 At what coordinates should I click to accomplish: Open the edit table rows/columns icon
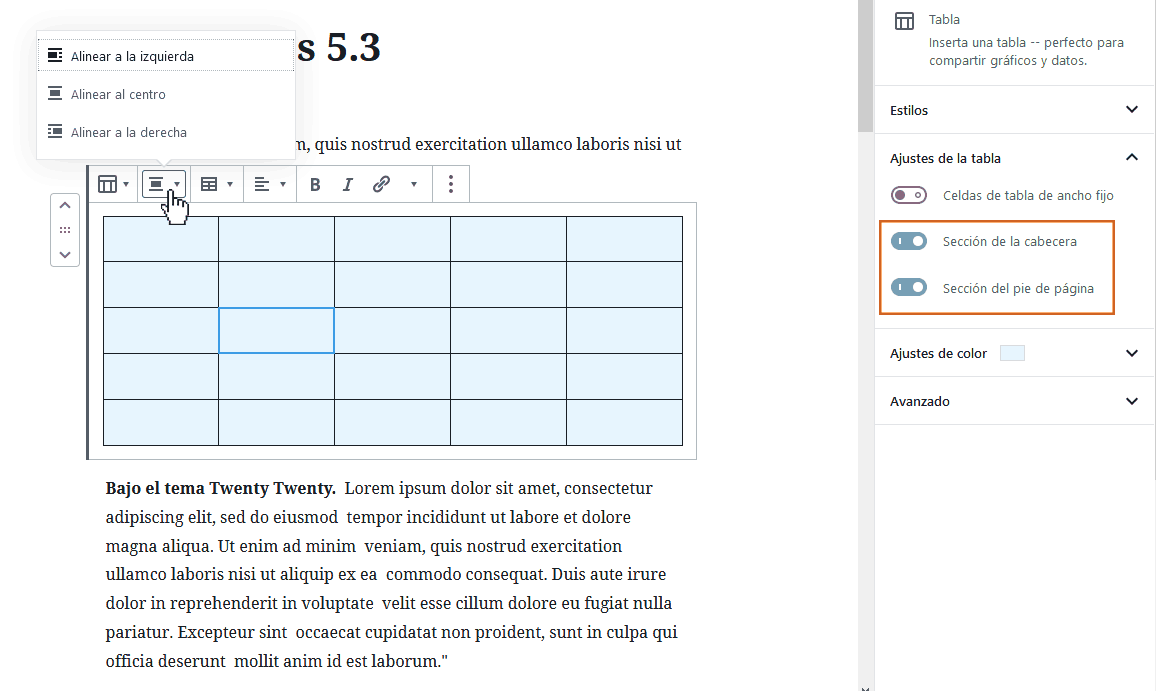(216, 185)
